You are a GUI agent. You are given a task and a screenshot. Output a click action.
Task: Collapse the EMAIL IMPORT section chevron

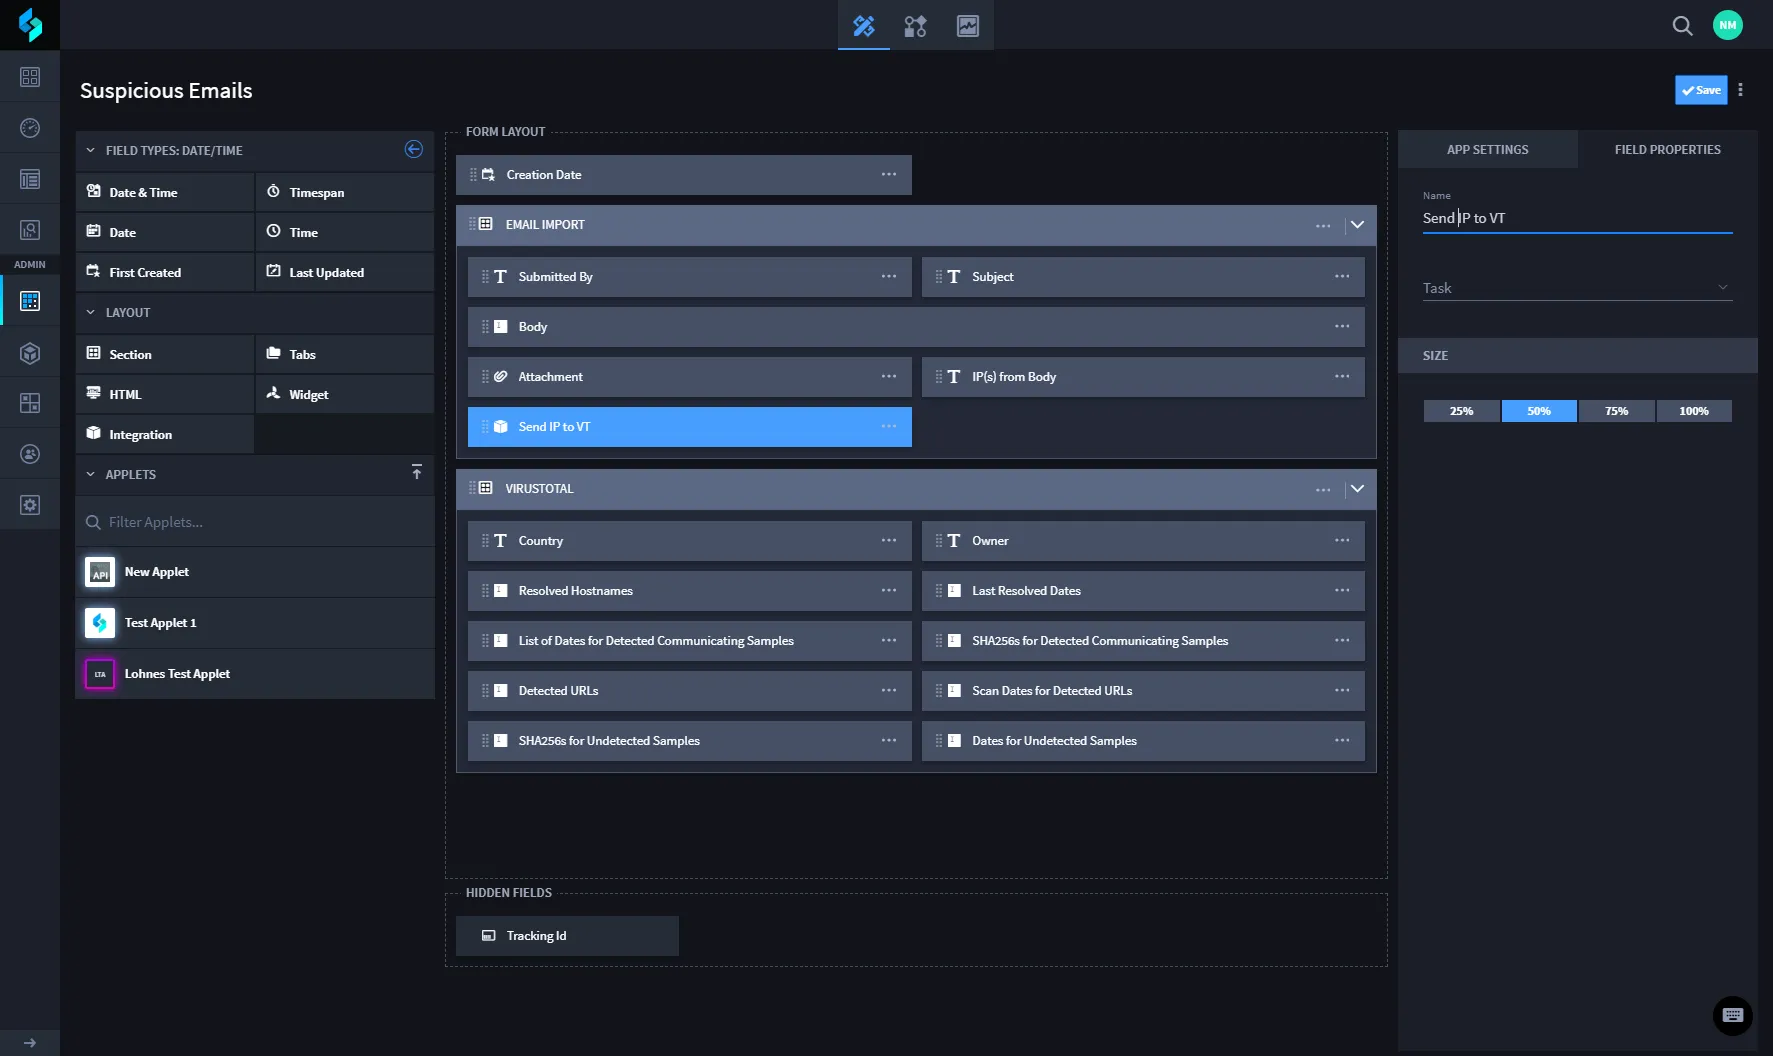[1358, 225]
